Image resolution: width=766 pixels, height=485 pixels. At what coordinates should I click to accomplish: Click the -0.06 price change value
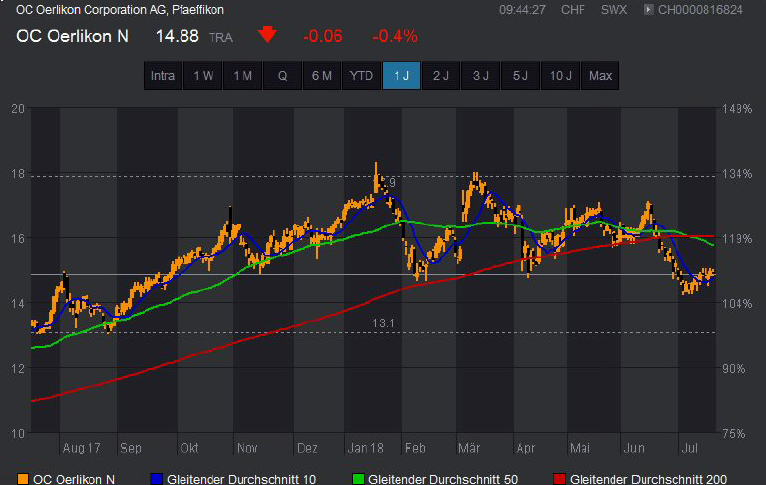tap(322, 36)
